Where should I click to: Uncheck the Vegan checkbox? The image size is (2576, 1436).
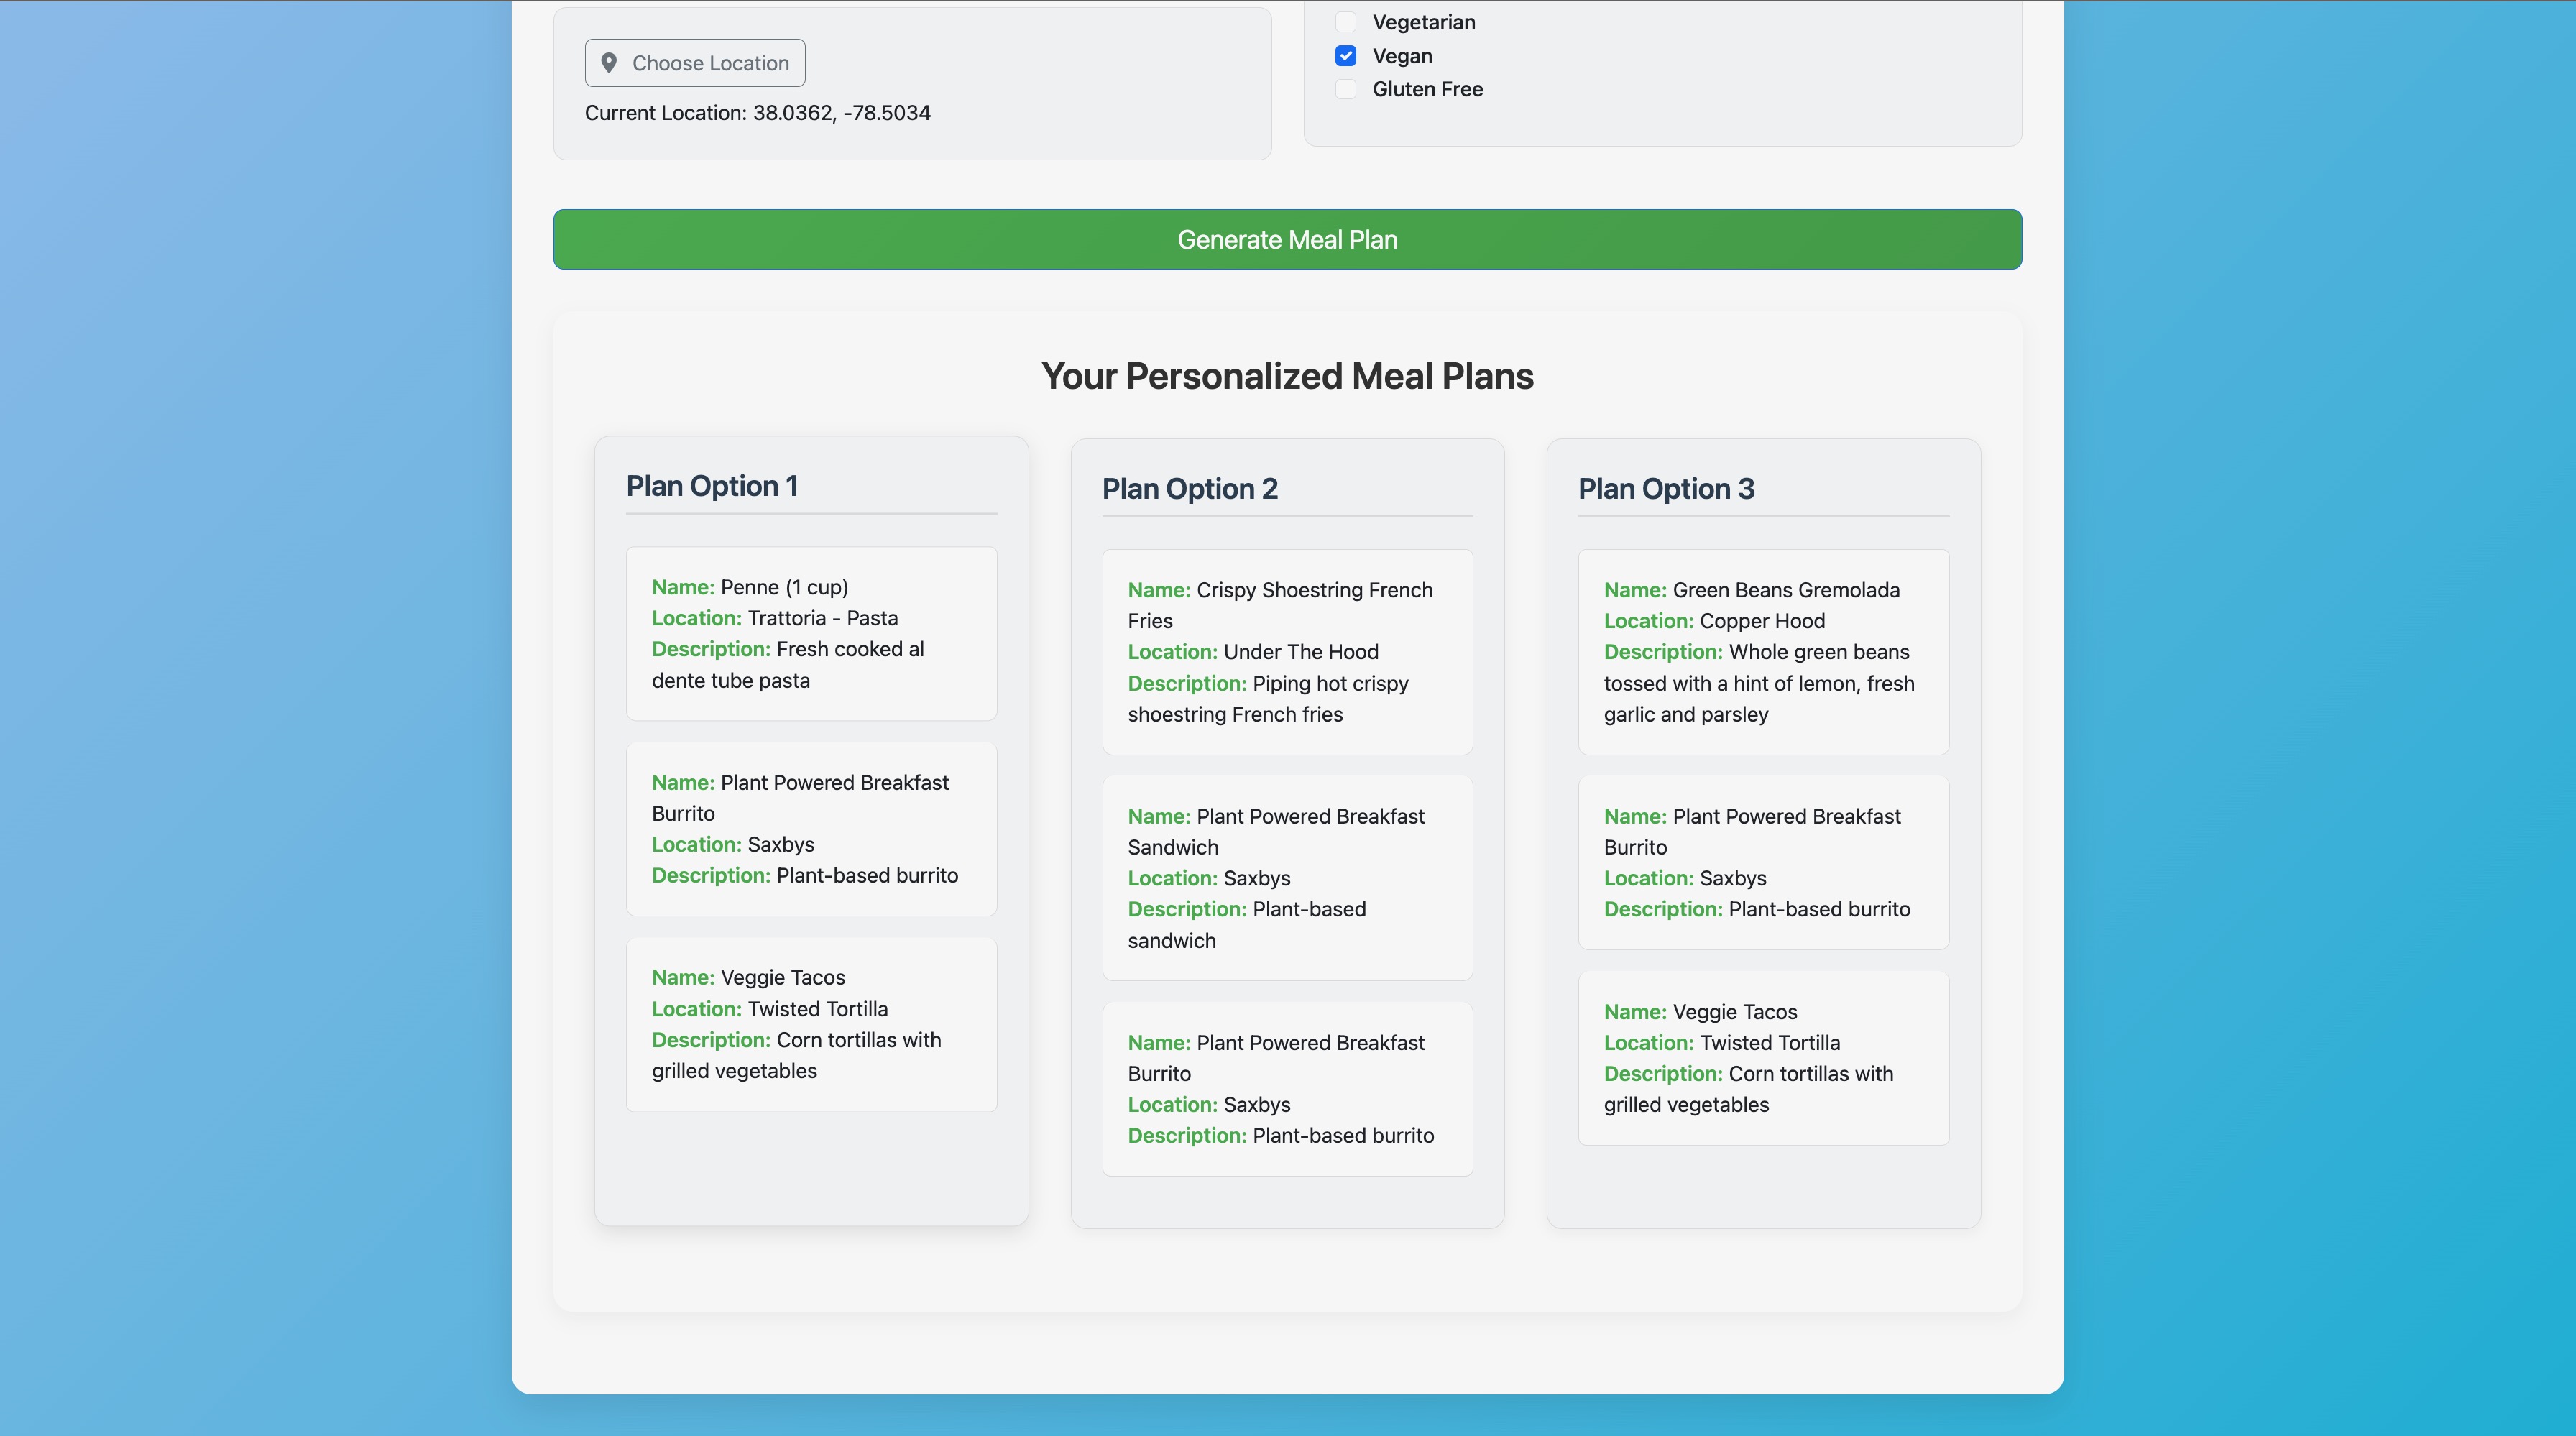coord(1346,56)
